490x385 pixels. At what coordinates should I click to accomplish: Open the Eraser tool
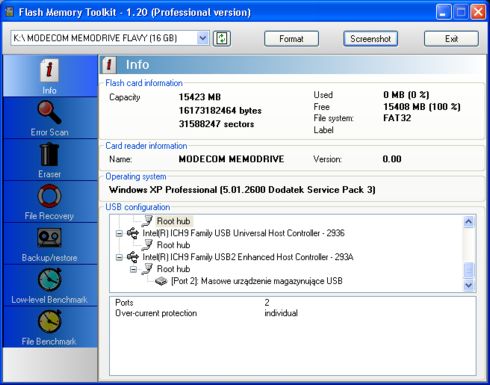point(50,160)
